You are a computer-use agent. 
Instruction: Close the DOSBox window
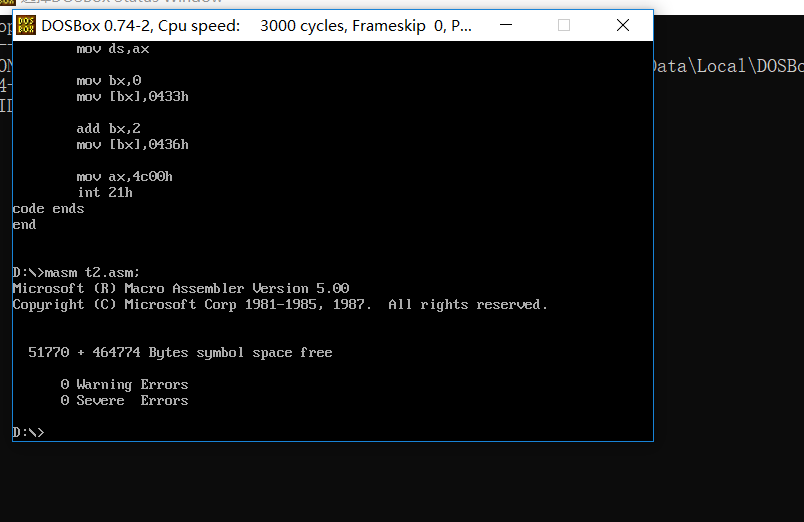[622, 25]
